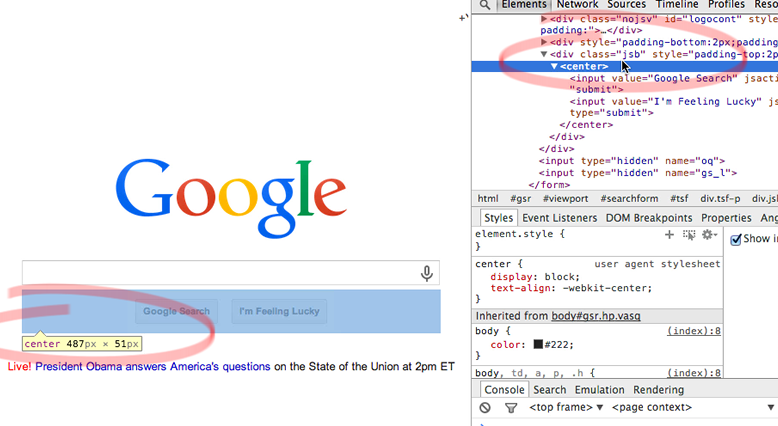Click the display: block property
This screenshot has width=778, height=426.
(x=535, y=277)
